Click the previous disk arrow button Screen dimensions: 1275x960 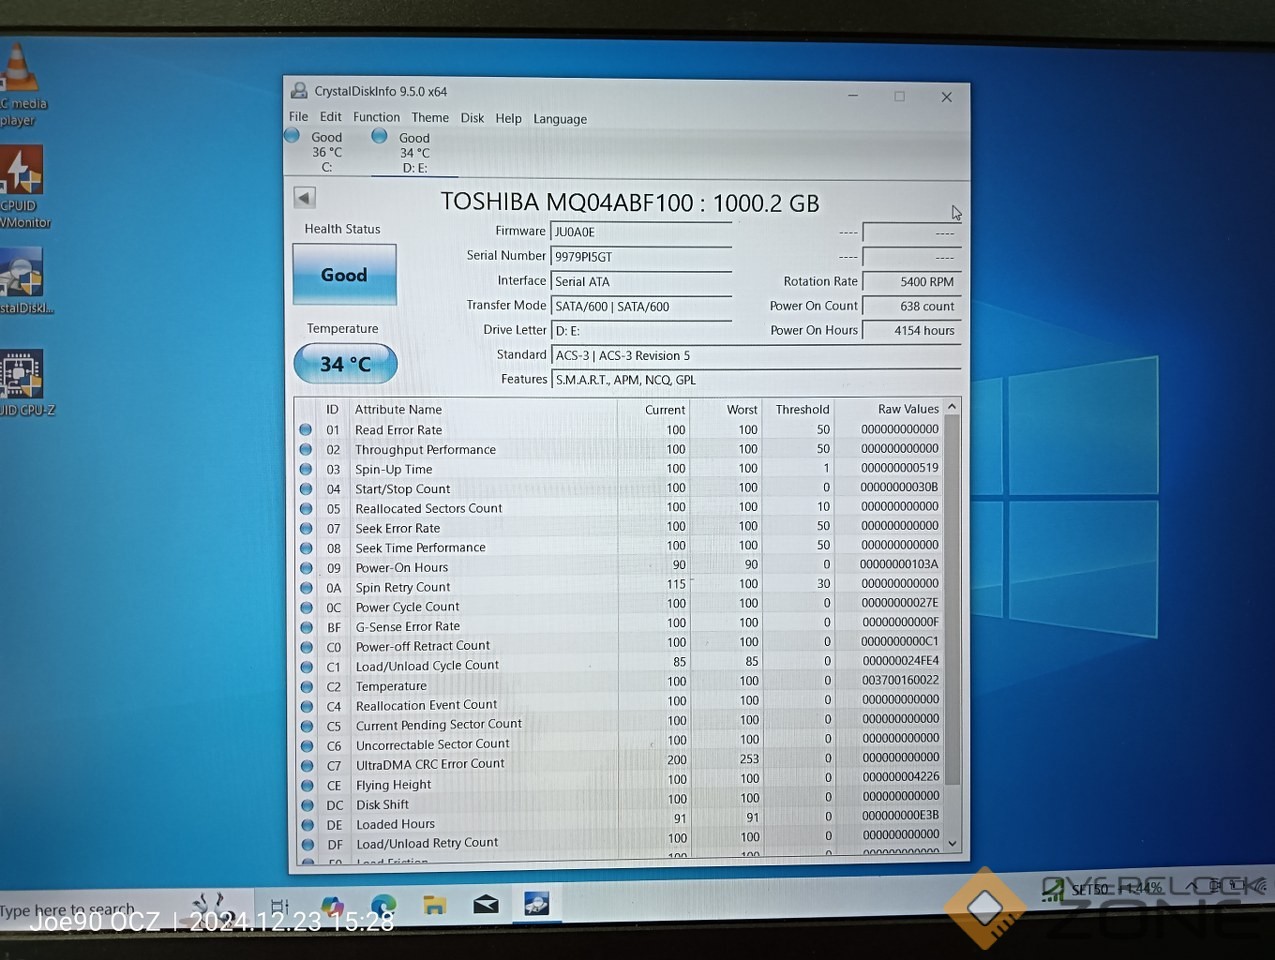305,198
